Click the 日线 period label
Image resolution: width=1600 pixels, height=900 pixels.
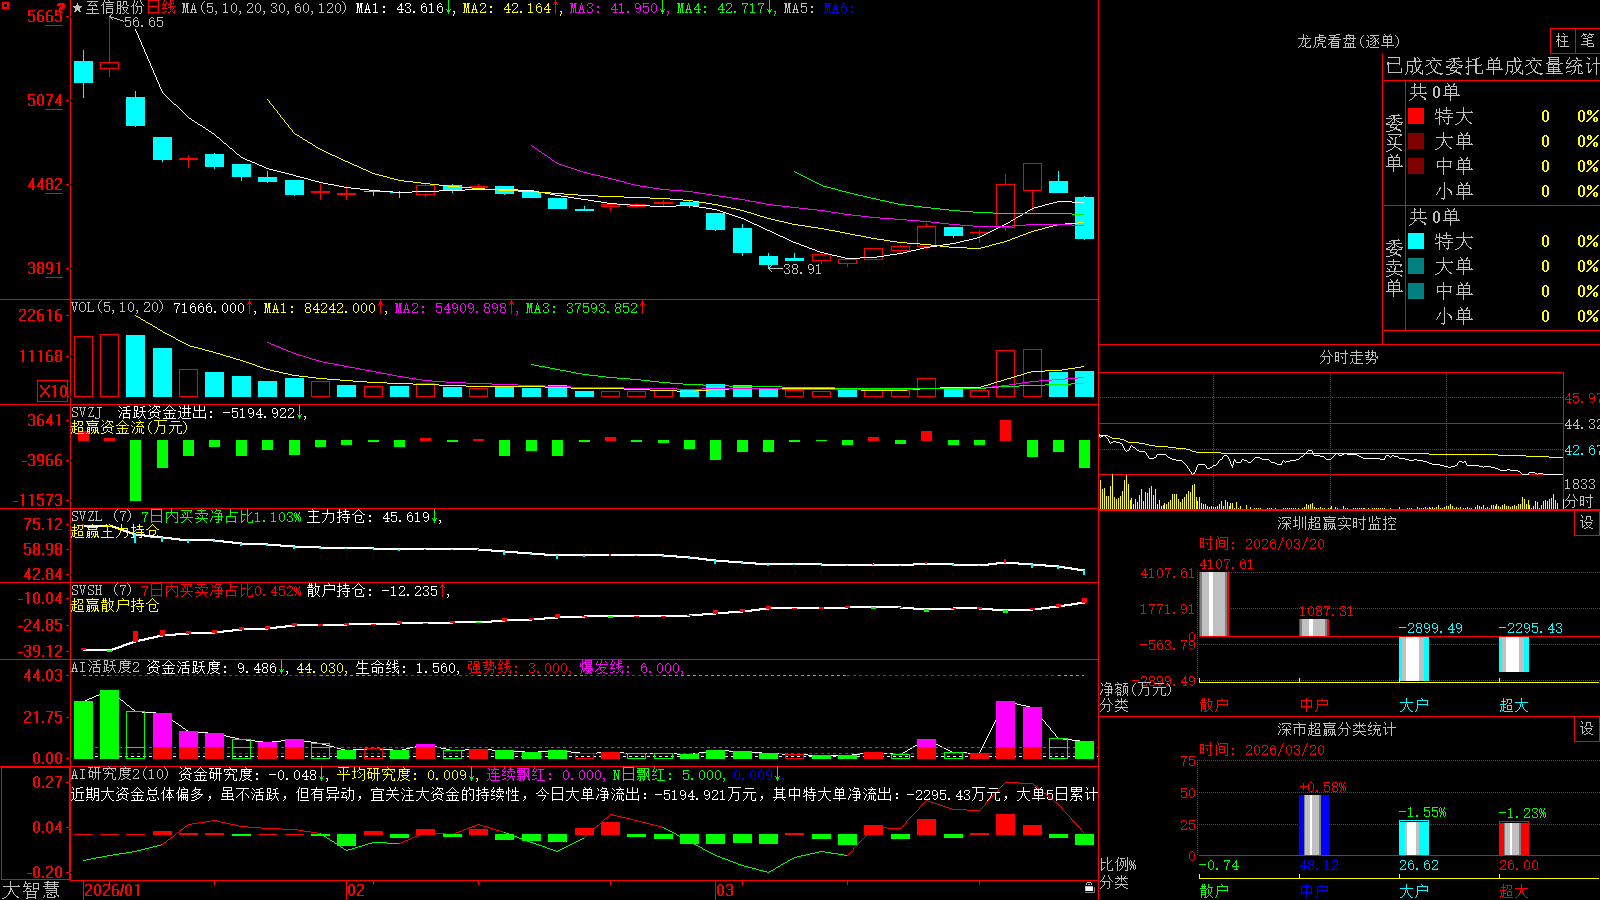pyautogui.click(x=161, y=8)
